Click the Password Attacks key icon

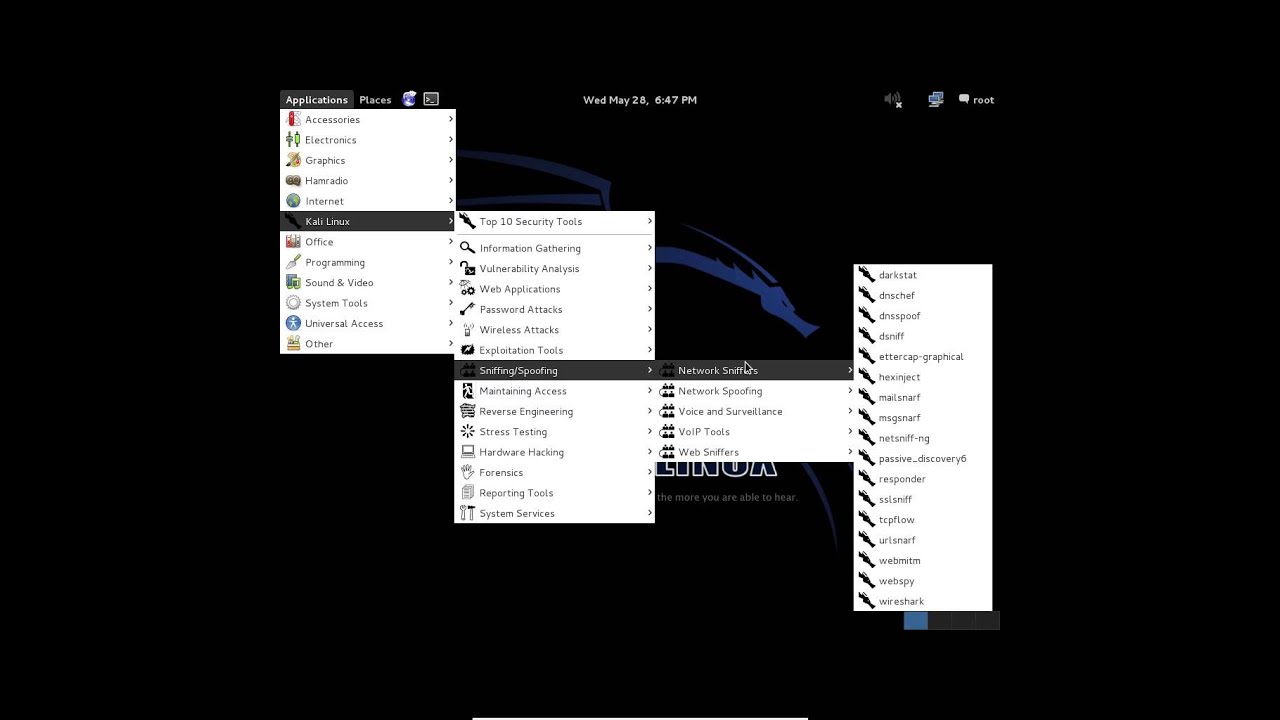467,309
